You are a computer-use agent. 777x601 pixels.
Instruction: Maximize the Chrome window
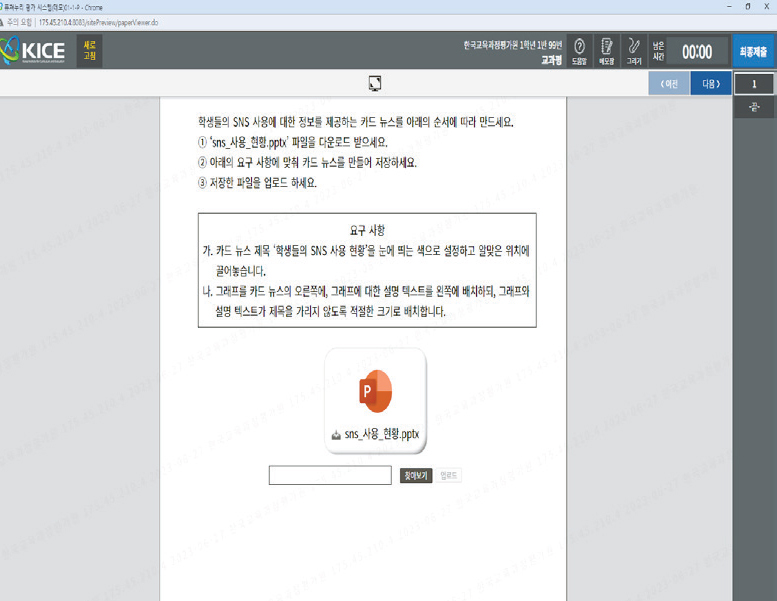click(748, 6)
